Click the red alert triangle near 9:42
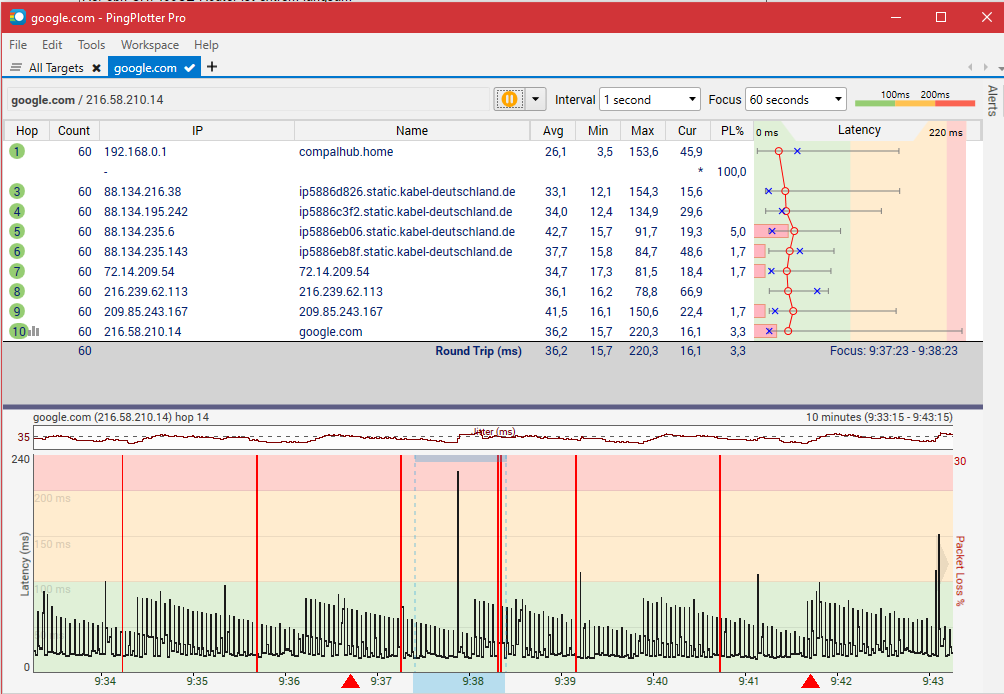The width and height of the screenshot is (1004, 694). click(811, 681)
